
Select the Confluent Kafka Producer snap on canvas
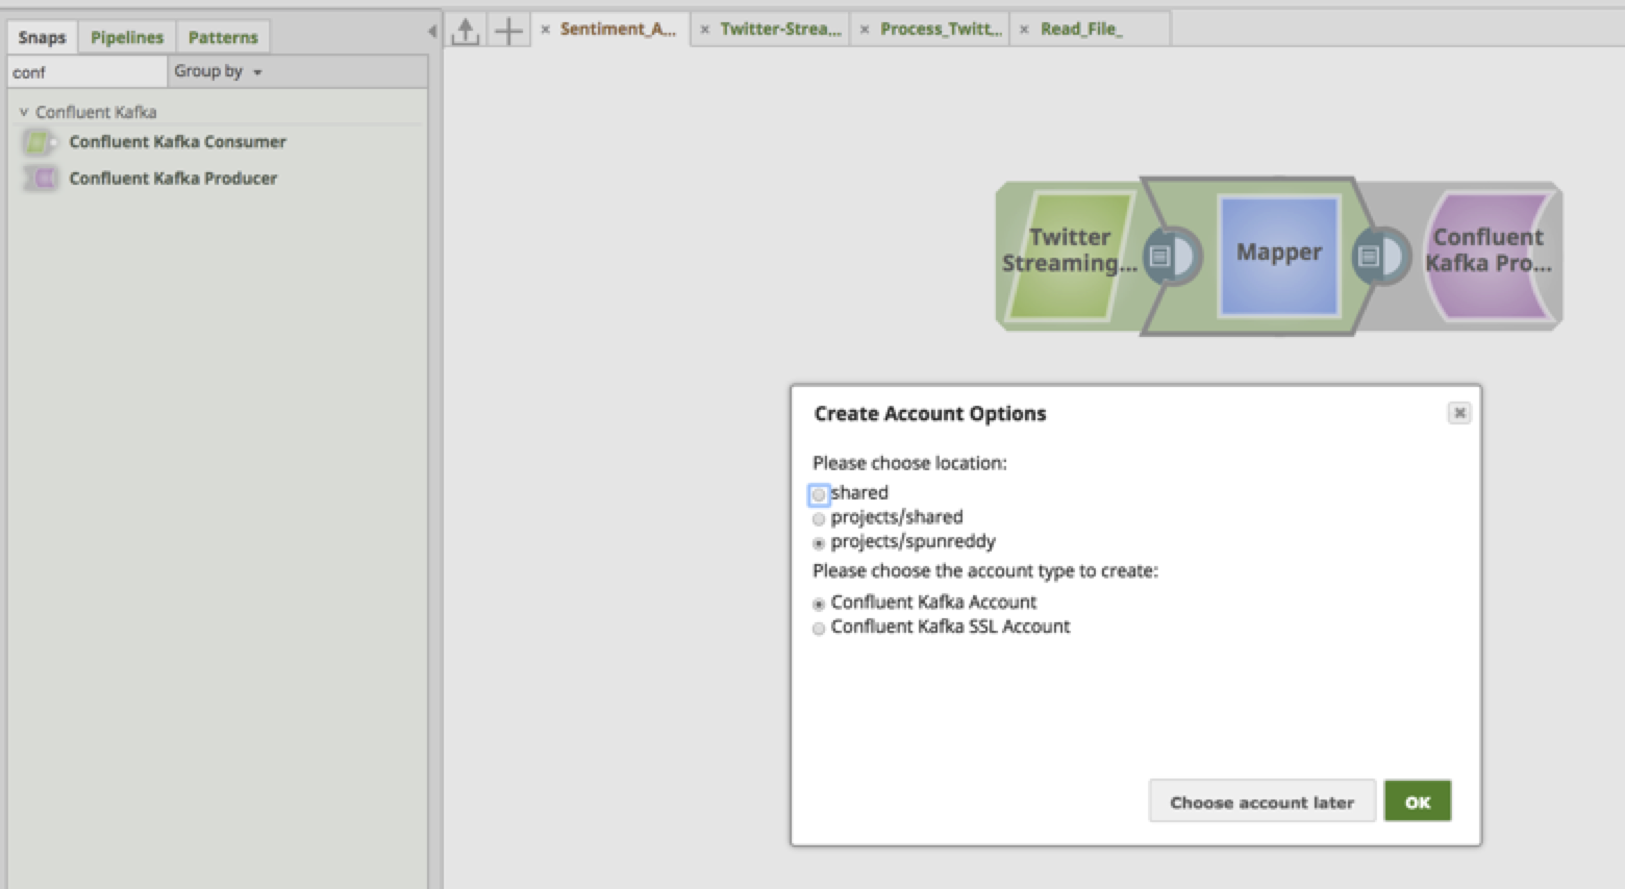tap(1488, 256)
